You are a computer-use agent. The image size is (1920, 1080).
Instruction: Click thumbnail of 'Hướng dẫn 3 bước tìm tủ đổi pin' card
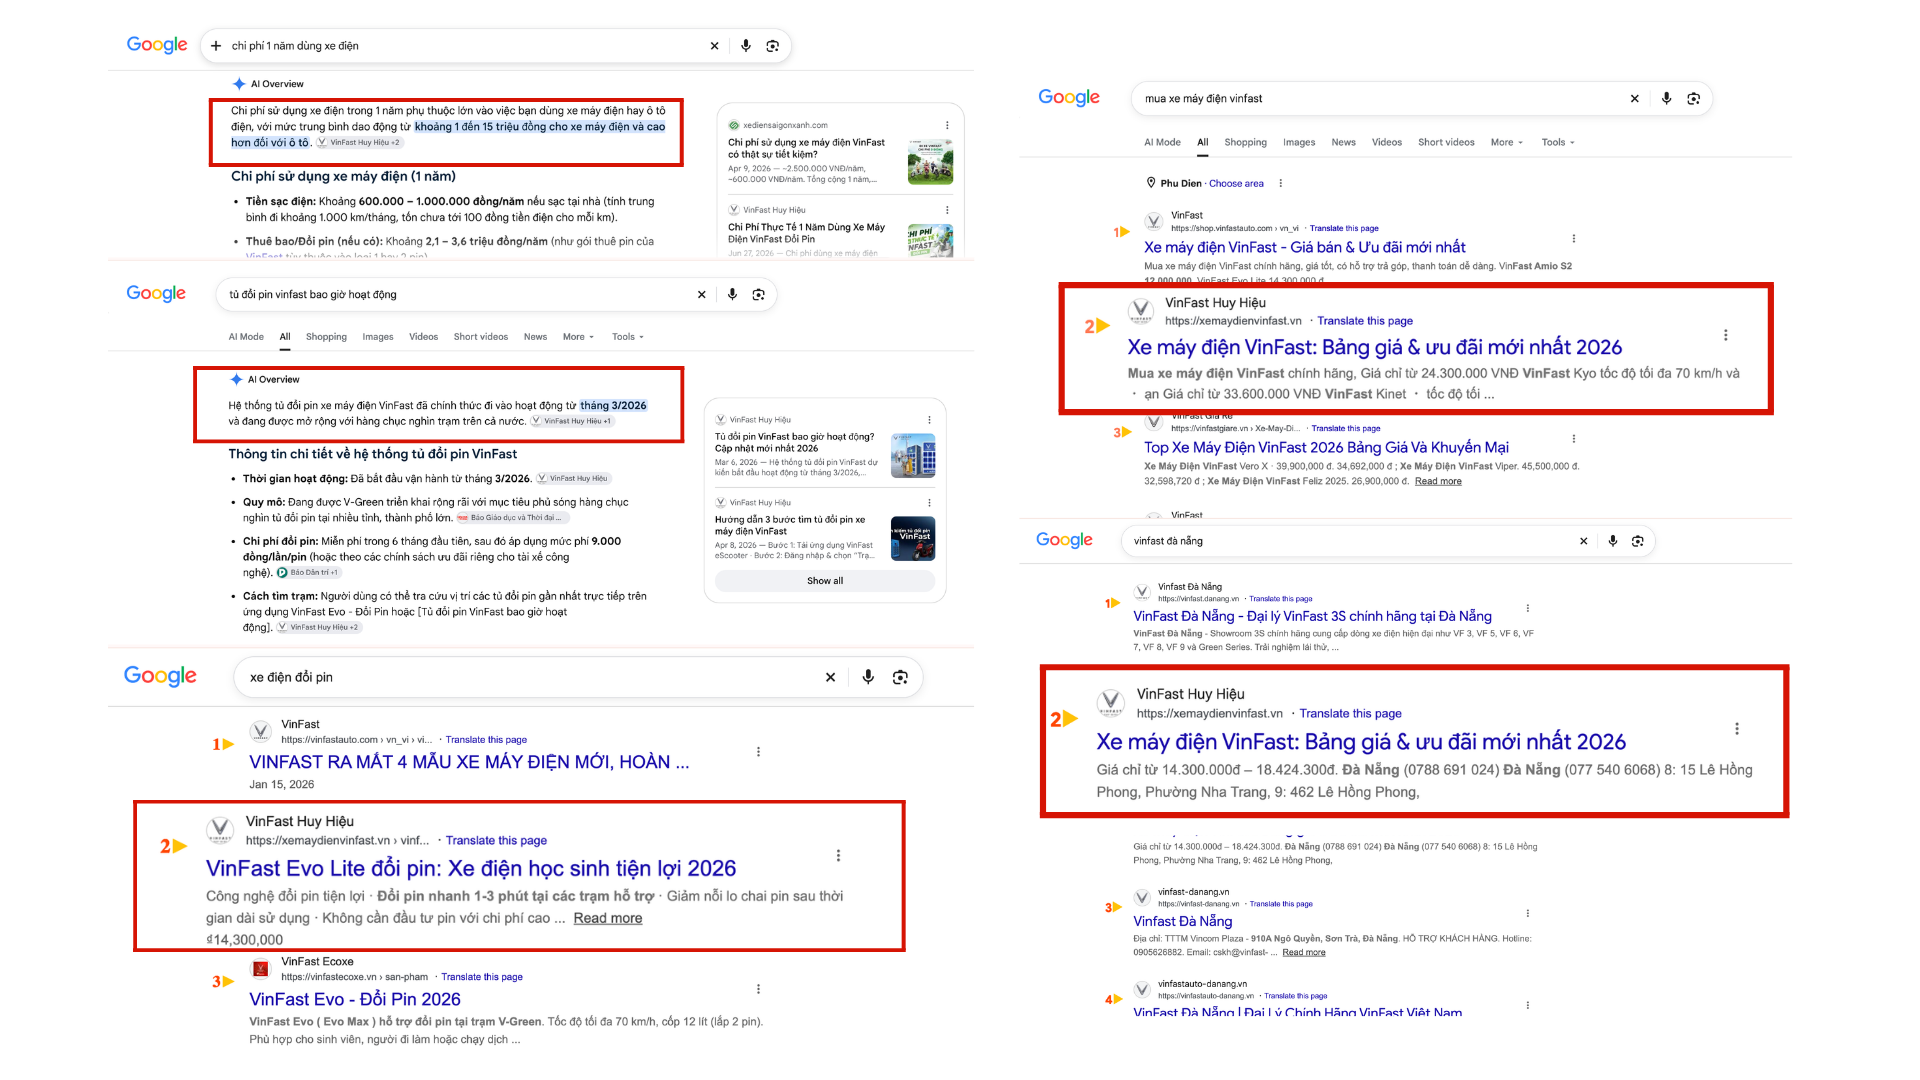coord(913,538)
